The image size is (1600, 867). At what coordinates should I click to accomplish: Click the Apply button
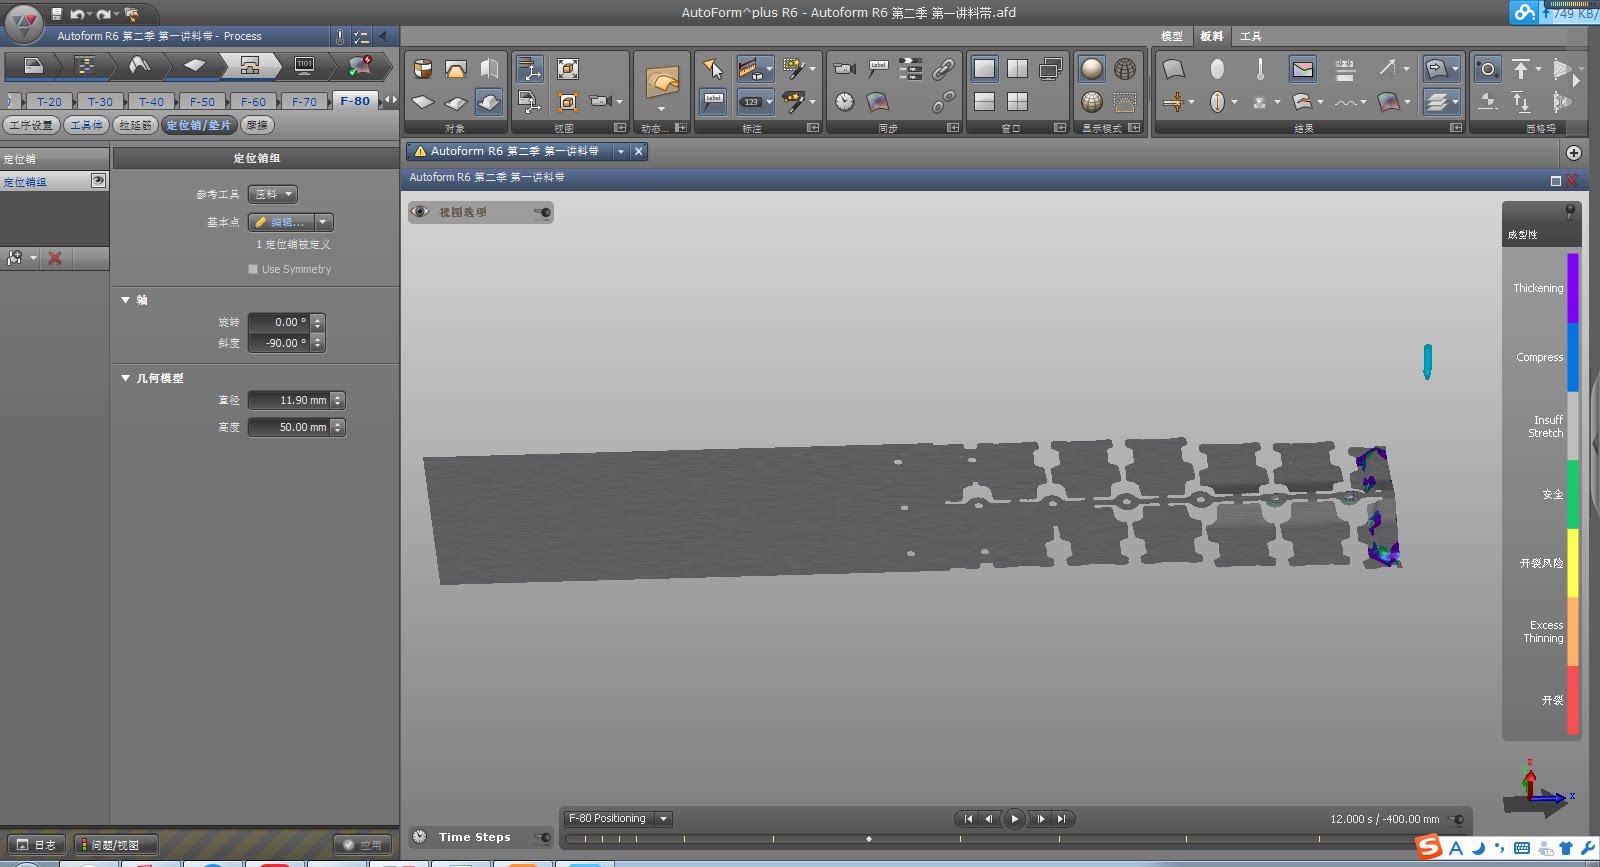(x=362, y=845)
